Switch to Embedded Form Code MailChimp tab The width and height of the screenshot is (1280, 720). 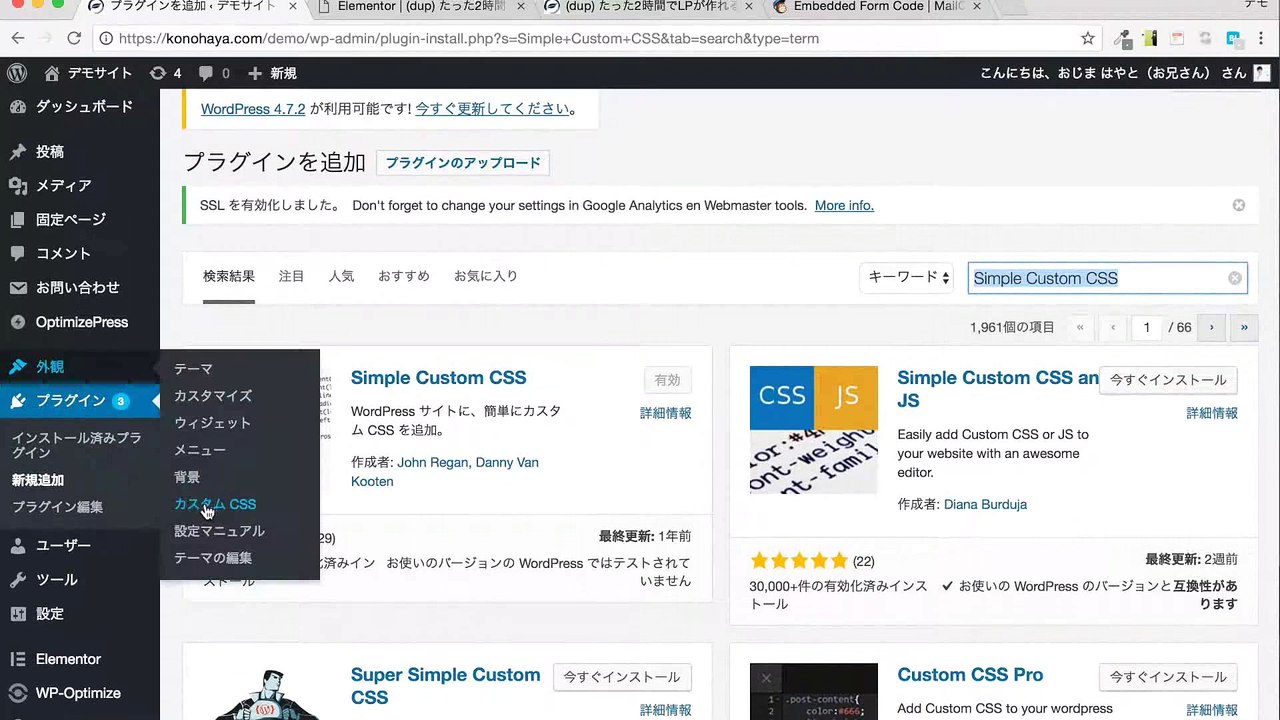coord(878,7)
